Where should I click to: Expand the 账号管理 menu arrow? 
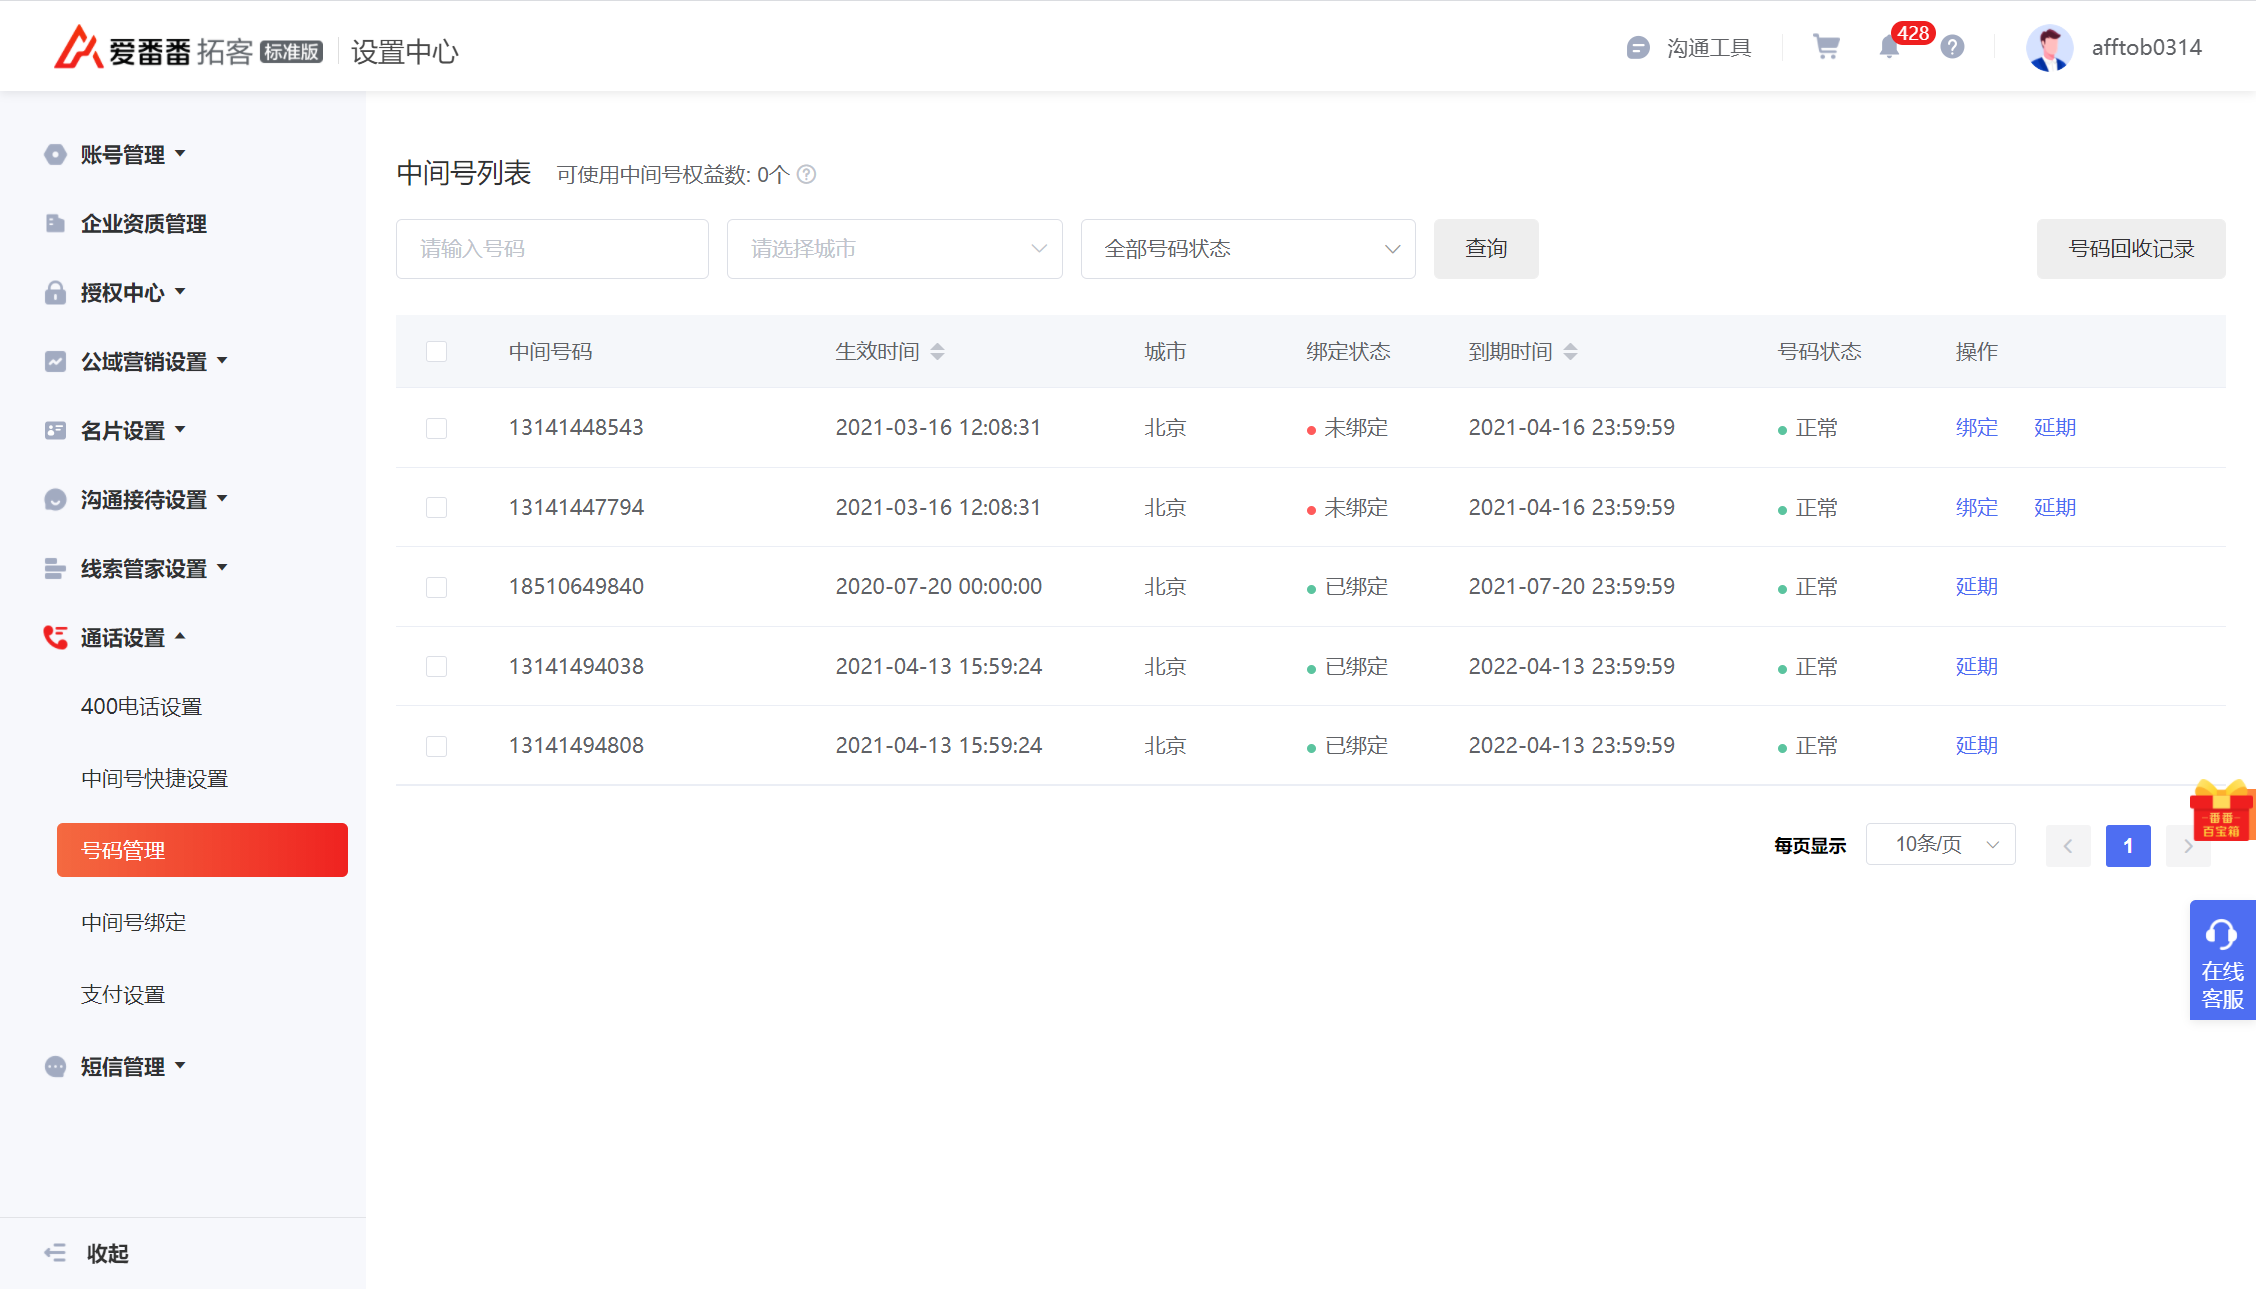[180, 153]
